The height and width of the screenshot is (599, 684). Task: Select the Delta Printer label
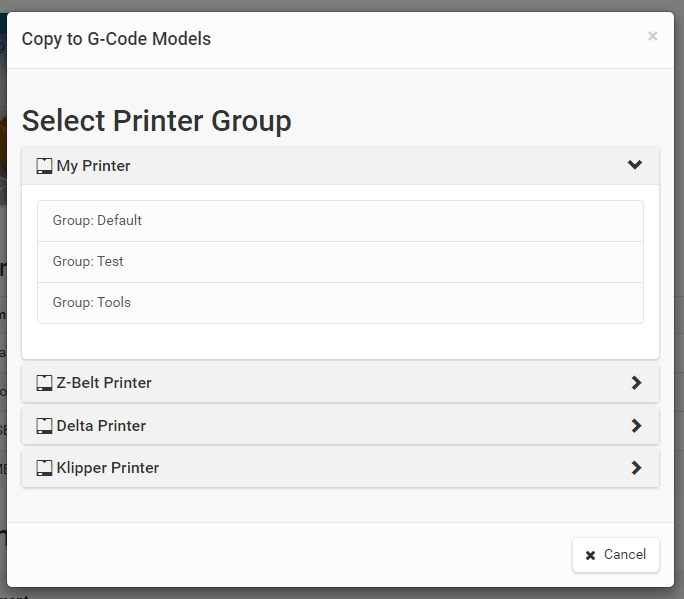tap(101, 426)
